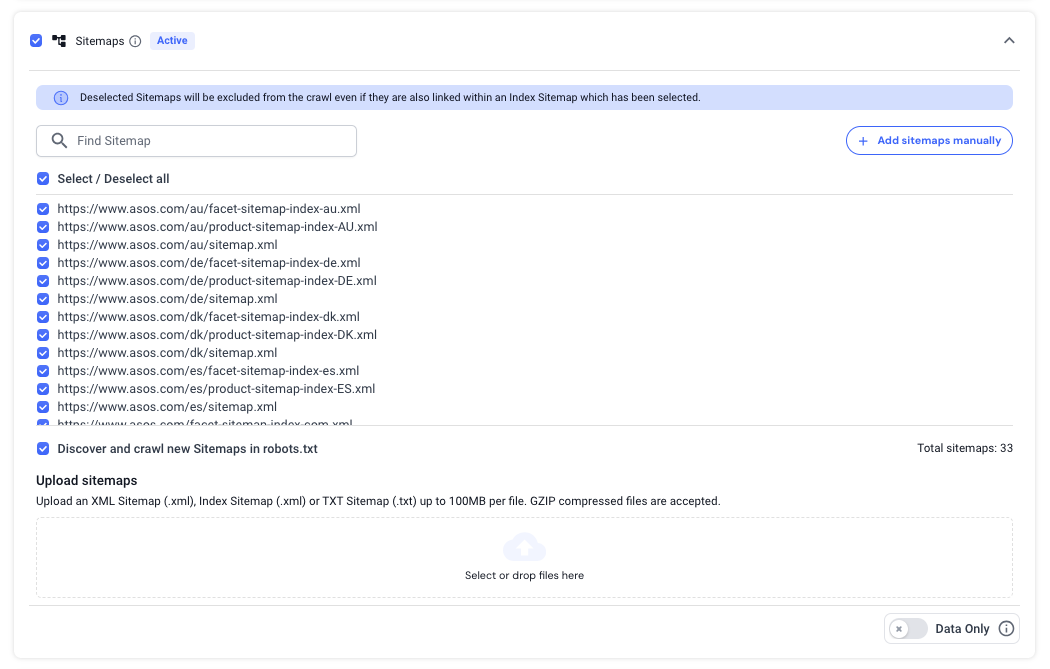Click the dk/facet-sitemap-index-dk.xml URL text

coord(208,317)
